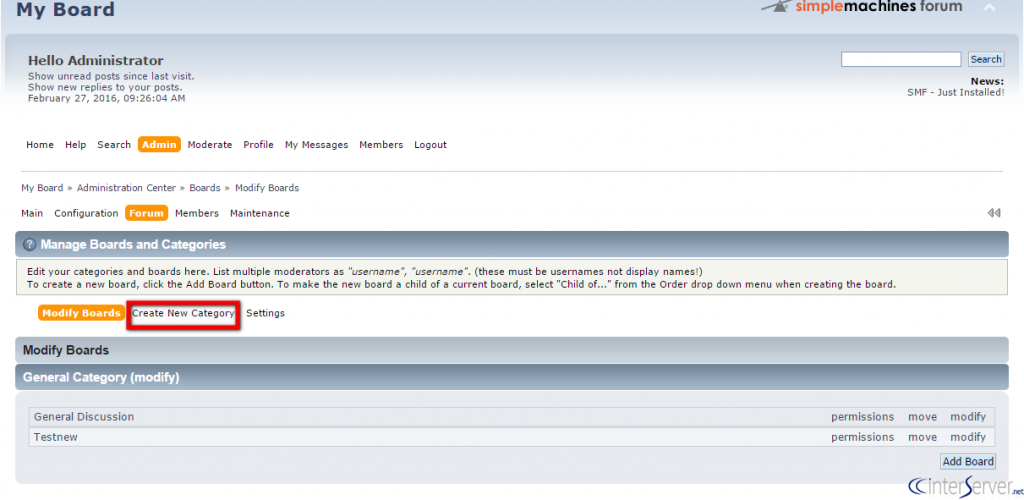Open the Home menu item

[x=40, y=145]
